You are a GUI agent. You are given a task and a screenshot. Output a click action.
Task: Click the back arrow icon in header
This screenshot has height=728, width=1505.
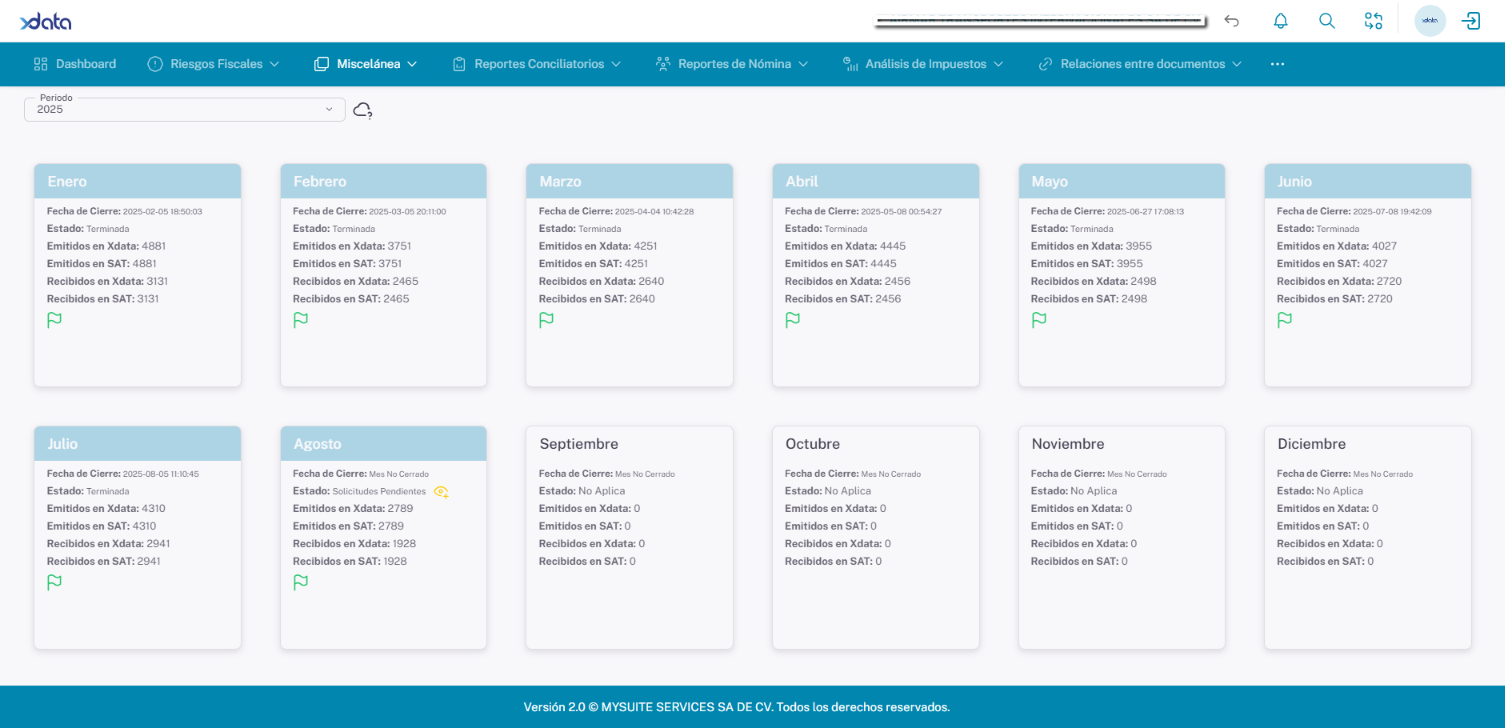(x=1232, y=21)
